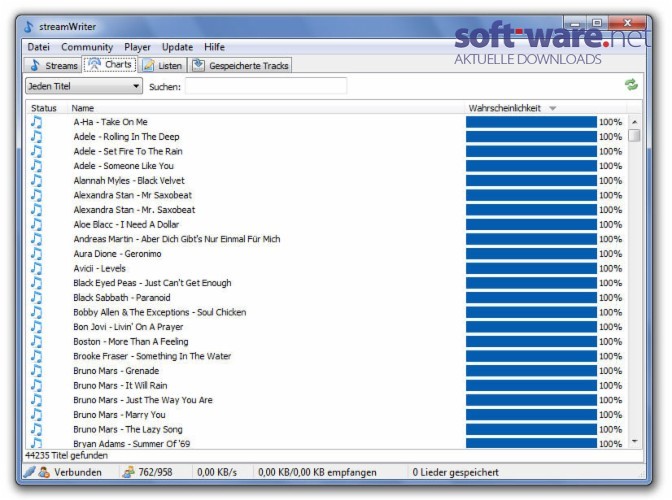
Task: Click the scroll up arrow of the chart list
Action: (635, 122)
